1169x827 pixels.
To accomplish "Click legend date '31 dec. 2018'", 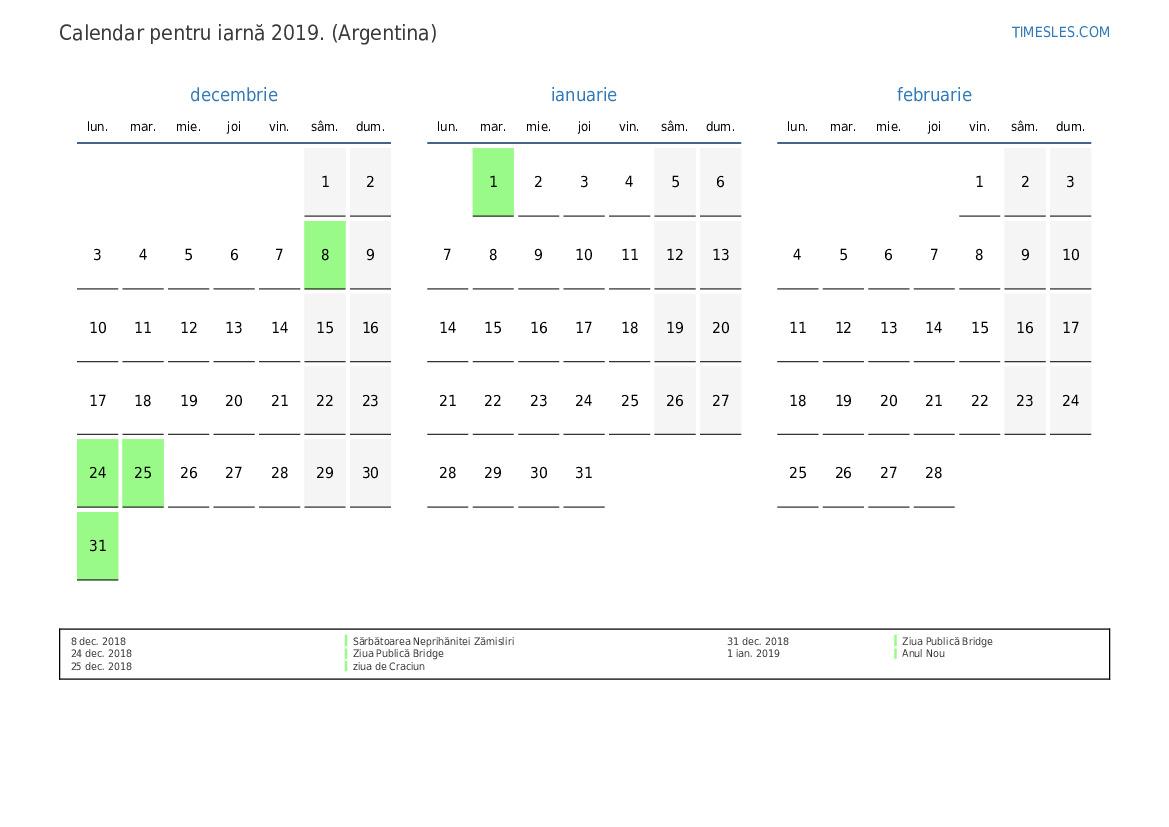I will point(758,641).
